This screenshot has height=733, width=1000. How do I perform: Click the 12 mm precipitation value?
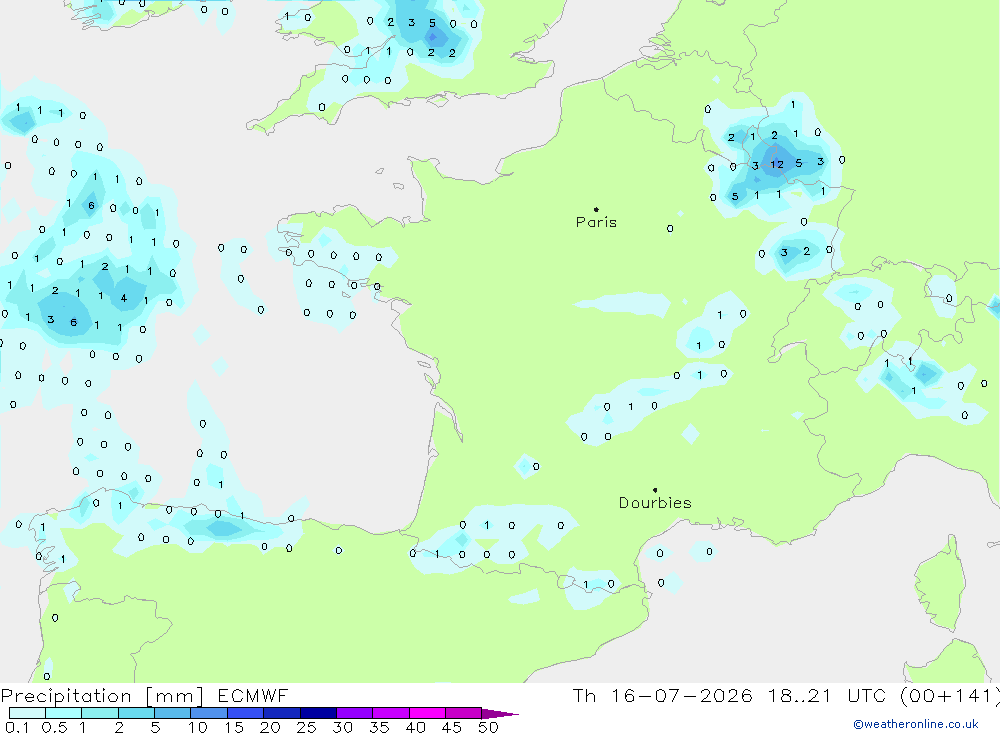click(x=777, y=165)
